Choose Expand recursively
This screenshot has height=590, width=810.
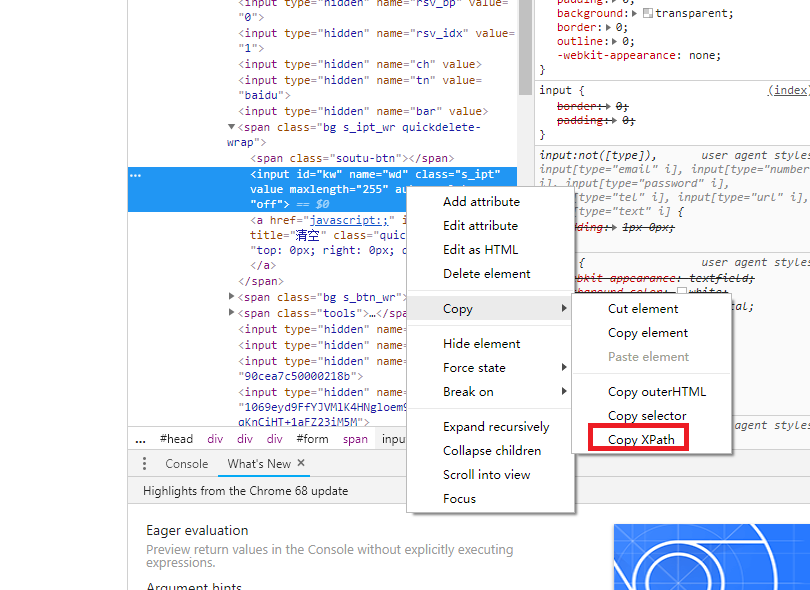[496, 427]
